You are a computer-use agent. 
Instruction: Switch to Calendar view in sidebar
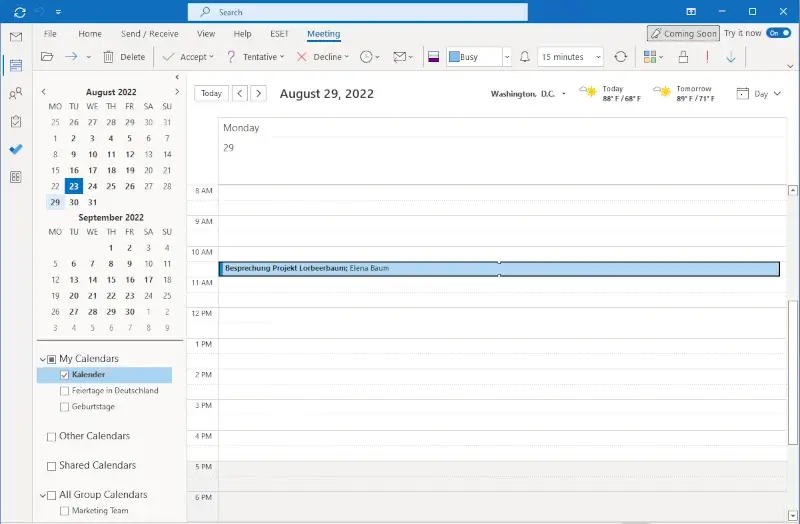pos(16,65)
